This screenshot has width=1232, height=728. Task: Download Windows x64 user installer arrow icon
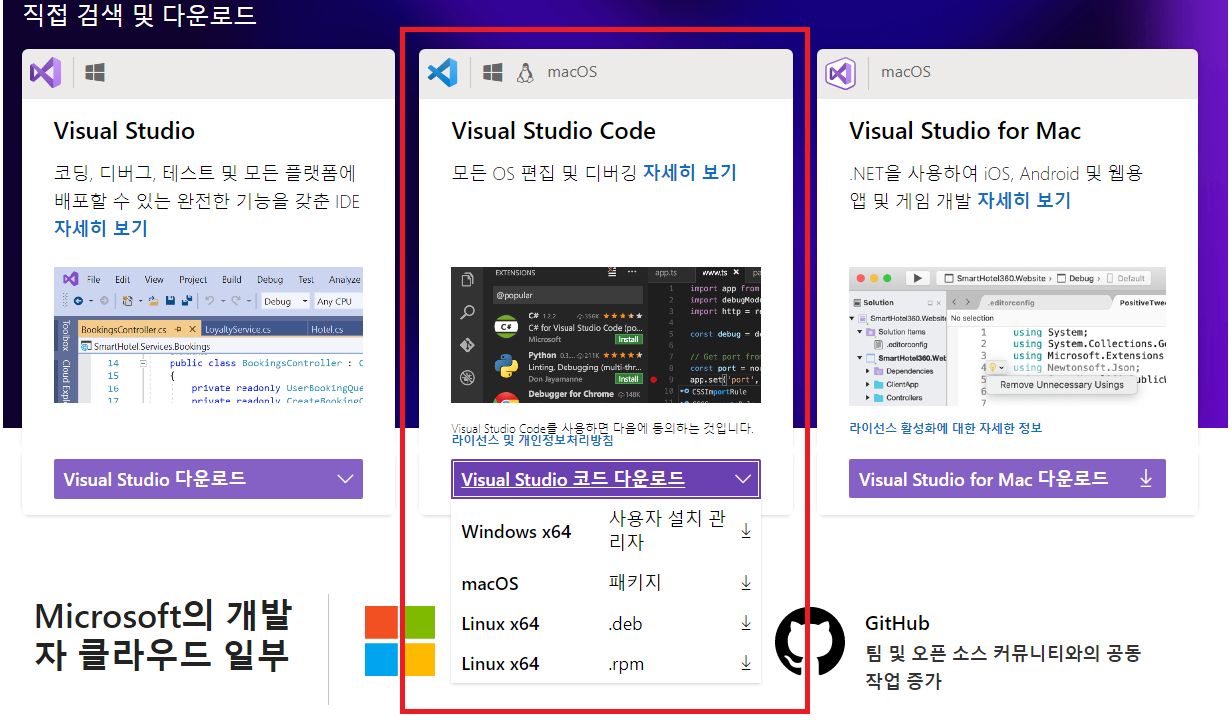click(x=746, y=531)
